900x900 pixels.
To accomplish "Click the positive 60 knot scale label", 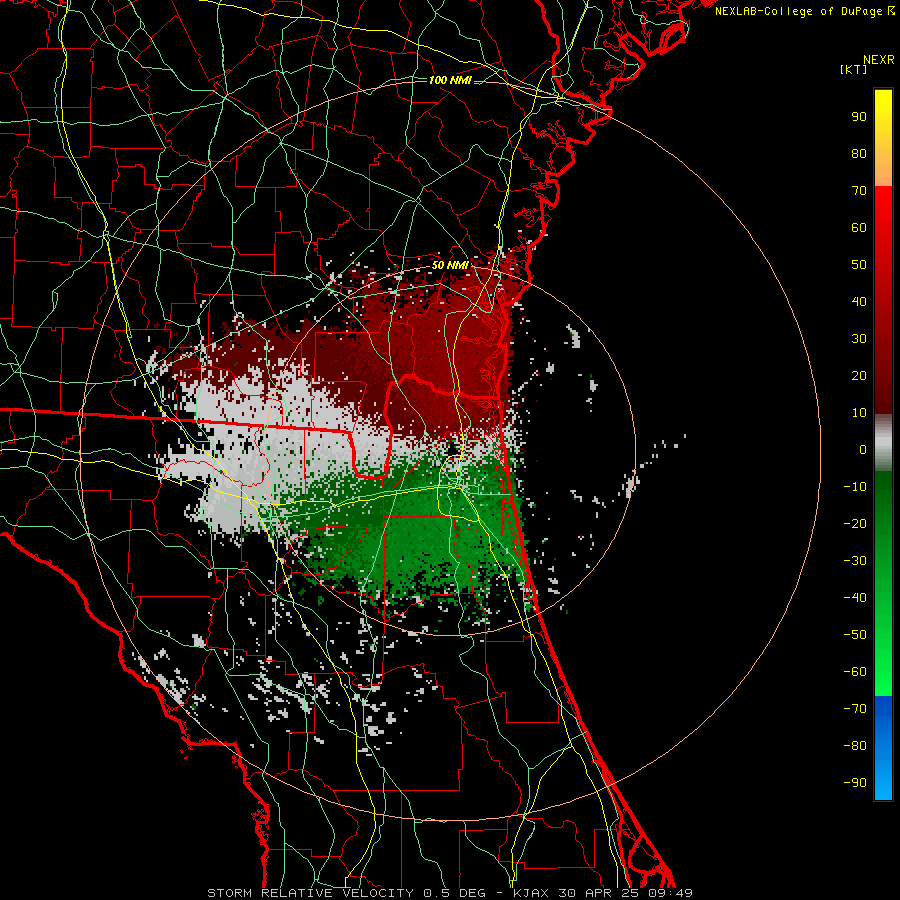I will point(859,228).
